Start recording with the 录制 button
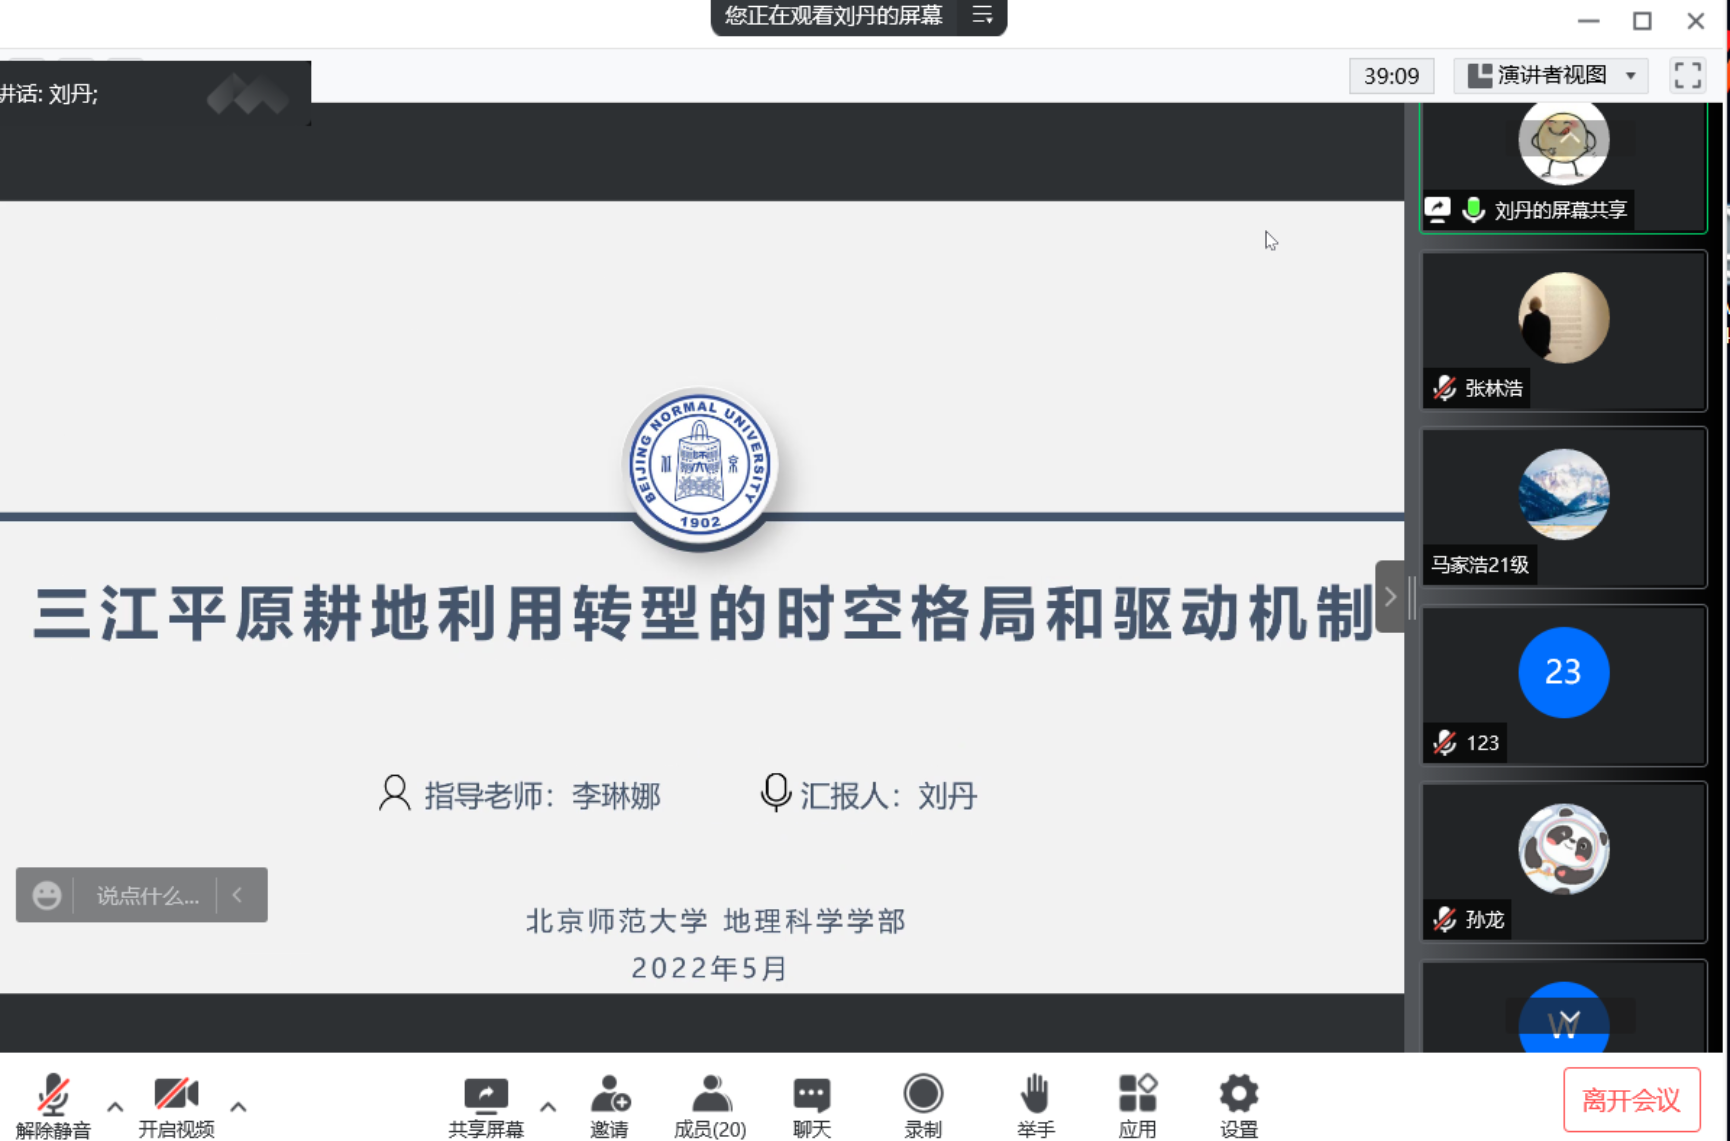Screen dimensions: 1730x1141 coord(922,1096)
